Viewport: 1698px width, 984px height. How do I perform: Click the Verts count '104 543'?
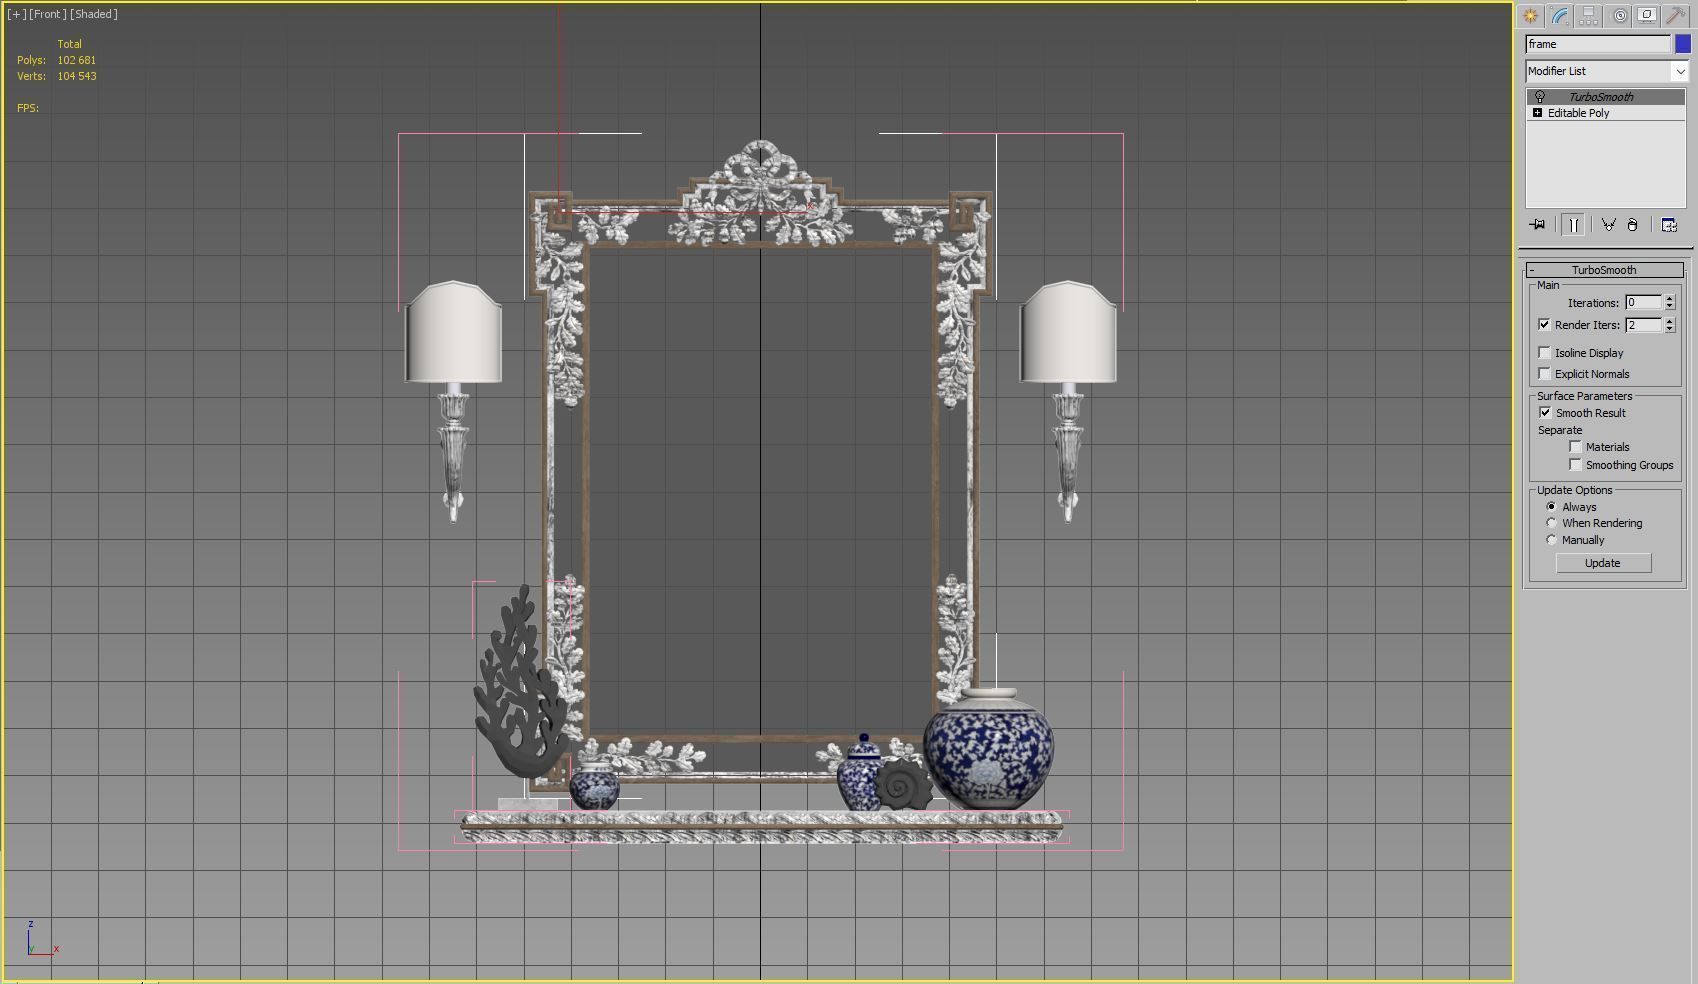pyautogui.click(x=77, y=76)
